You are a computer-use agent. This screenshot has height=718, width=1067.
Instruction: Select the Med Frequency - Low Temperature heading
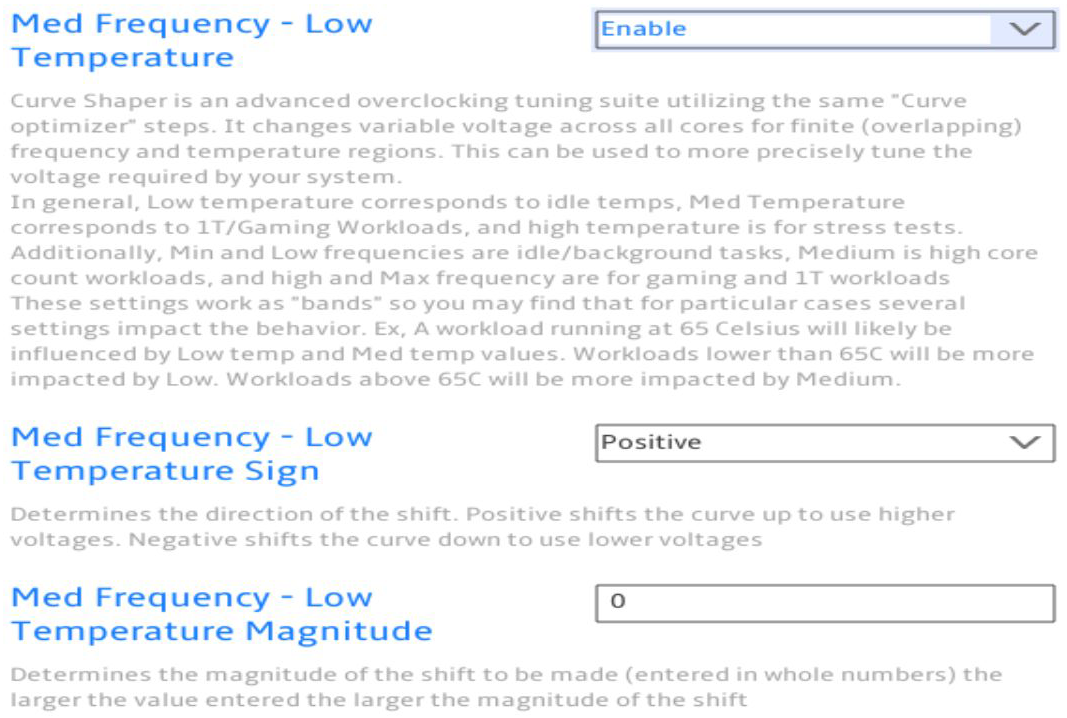coord(192,40)
